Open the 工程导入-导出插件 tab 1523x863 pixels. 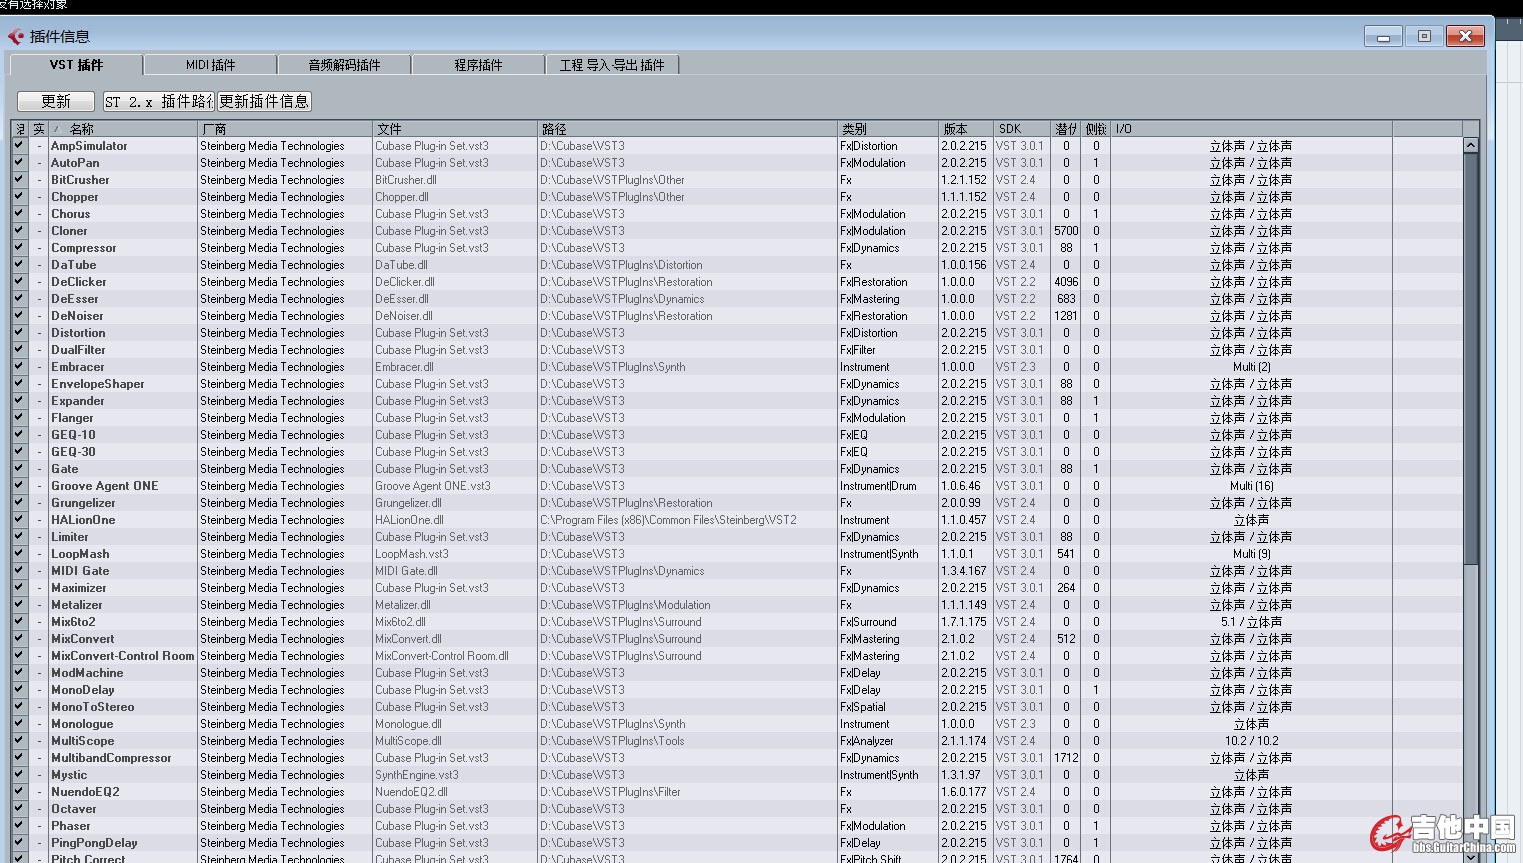tap(612, 65)
